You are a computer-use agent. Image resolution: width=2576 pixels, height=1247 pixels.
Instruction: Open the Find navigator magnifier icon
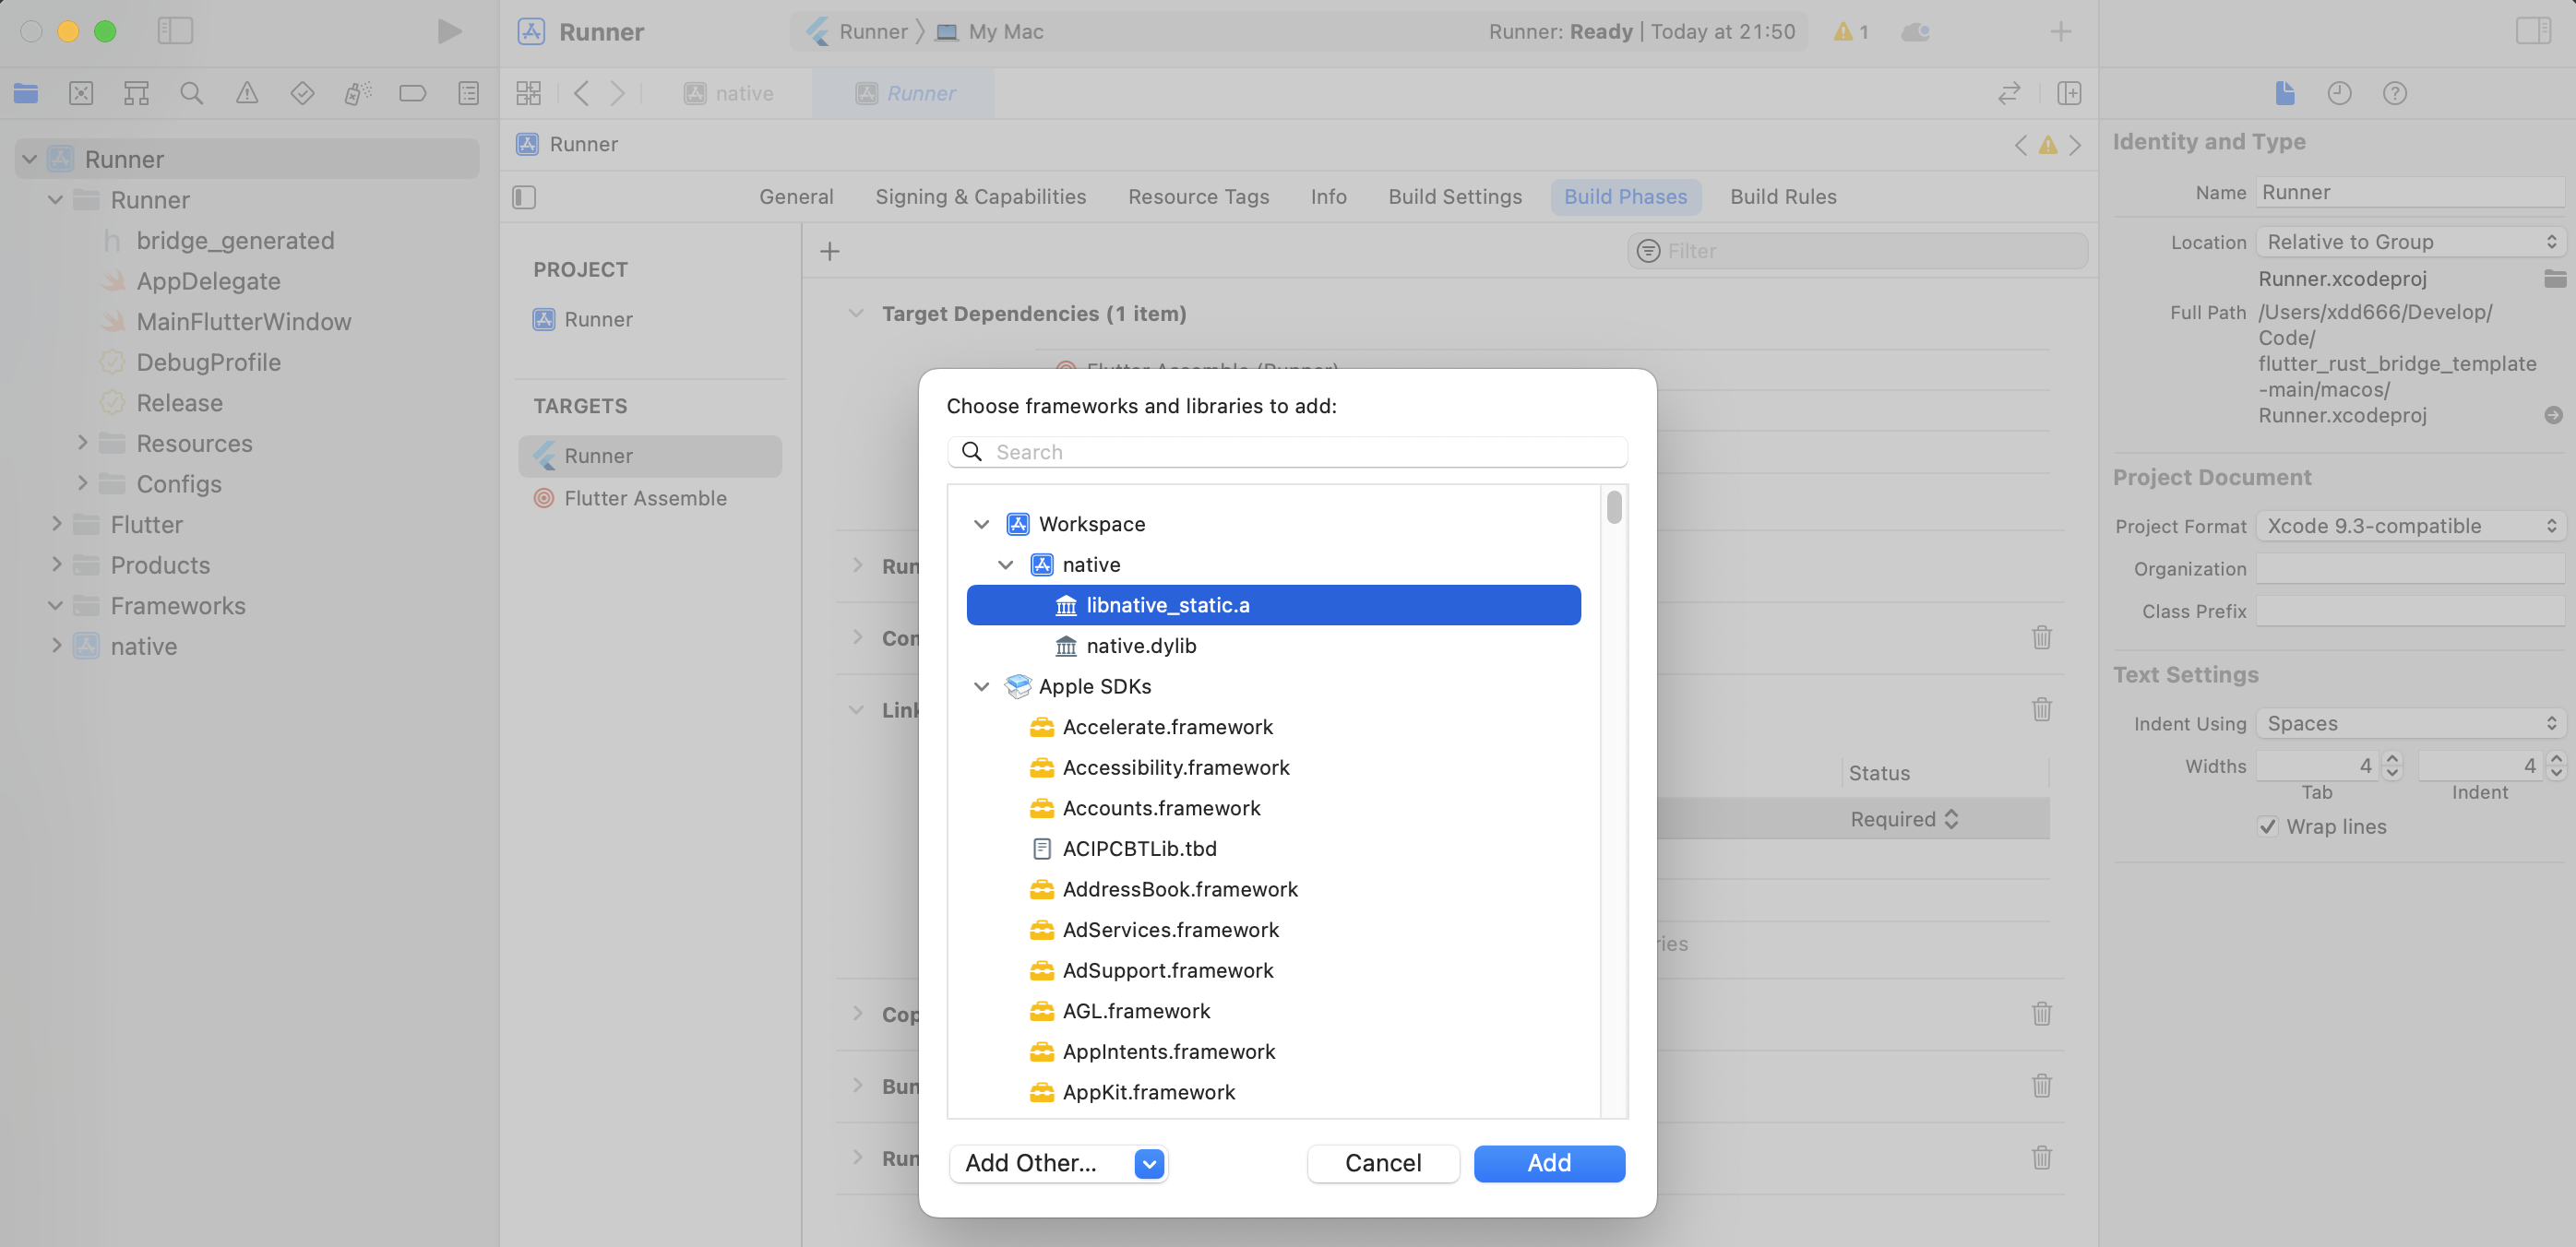point(191,93)
